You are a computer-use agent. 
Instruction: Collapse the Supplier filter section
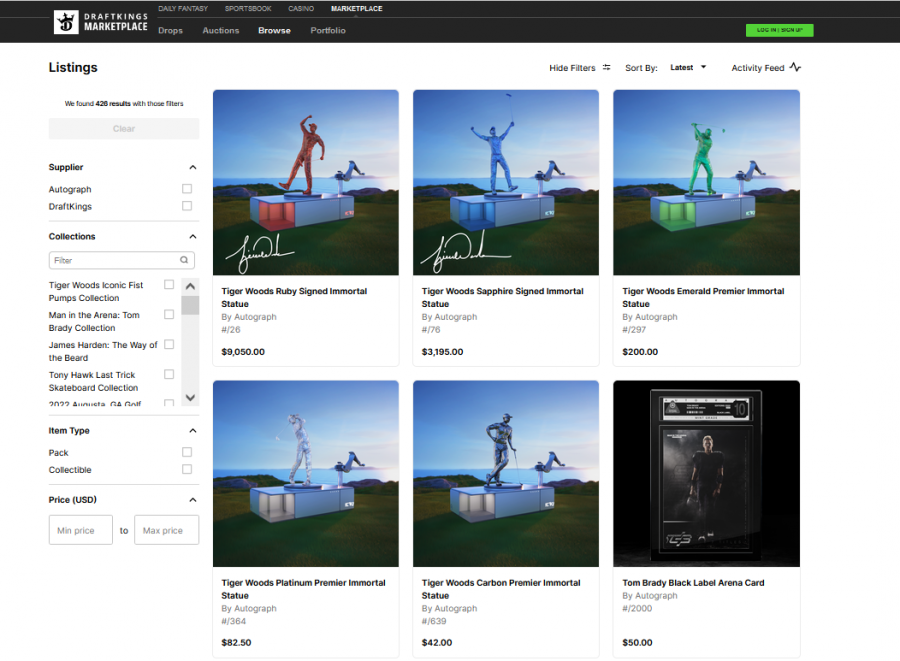193,168
